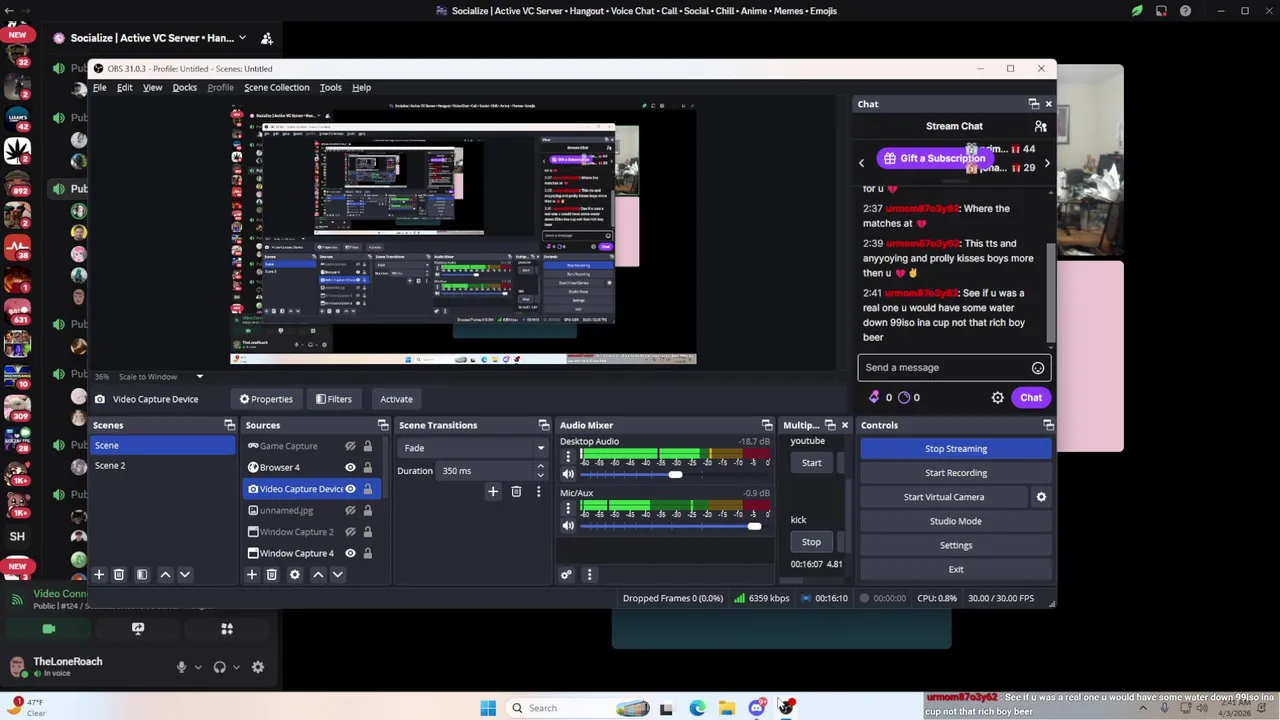The height and width of the screenshot is (720, 1280).
Task: Hide the Browser 4 source
Action: [x=350, y=468]
